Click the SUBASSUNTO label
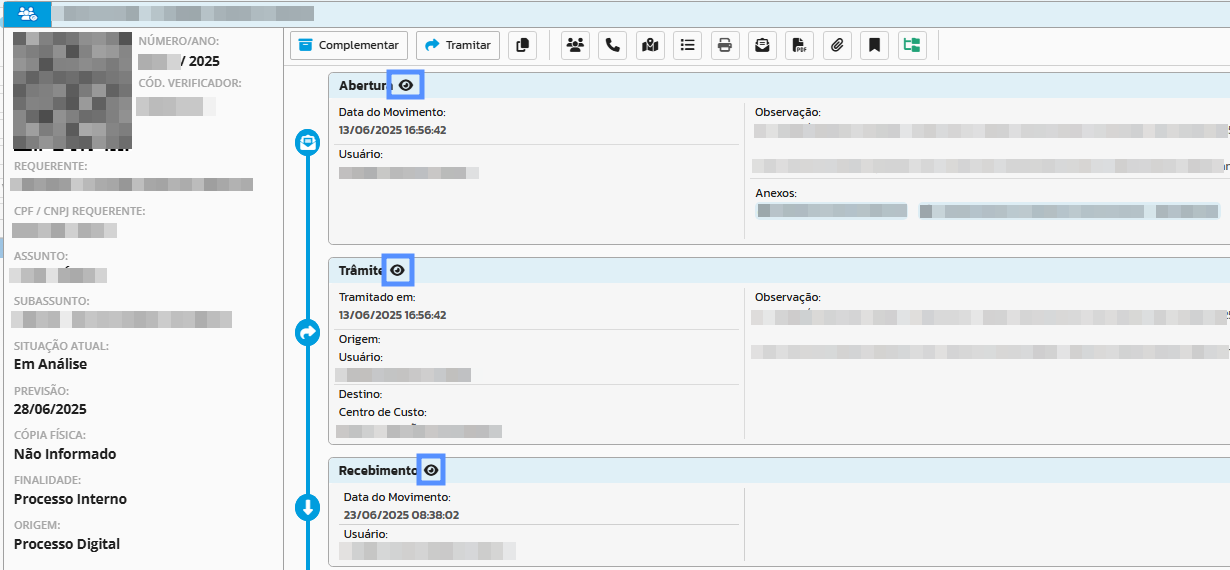 (52, 301)
